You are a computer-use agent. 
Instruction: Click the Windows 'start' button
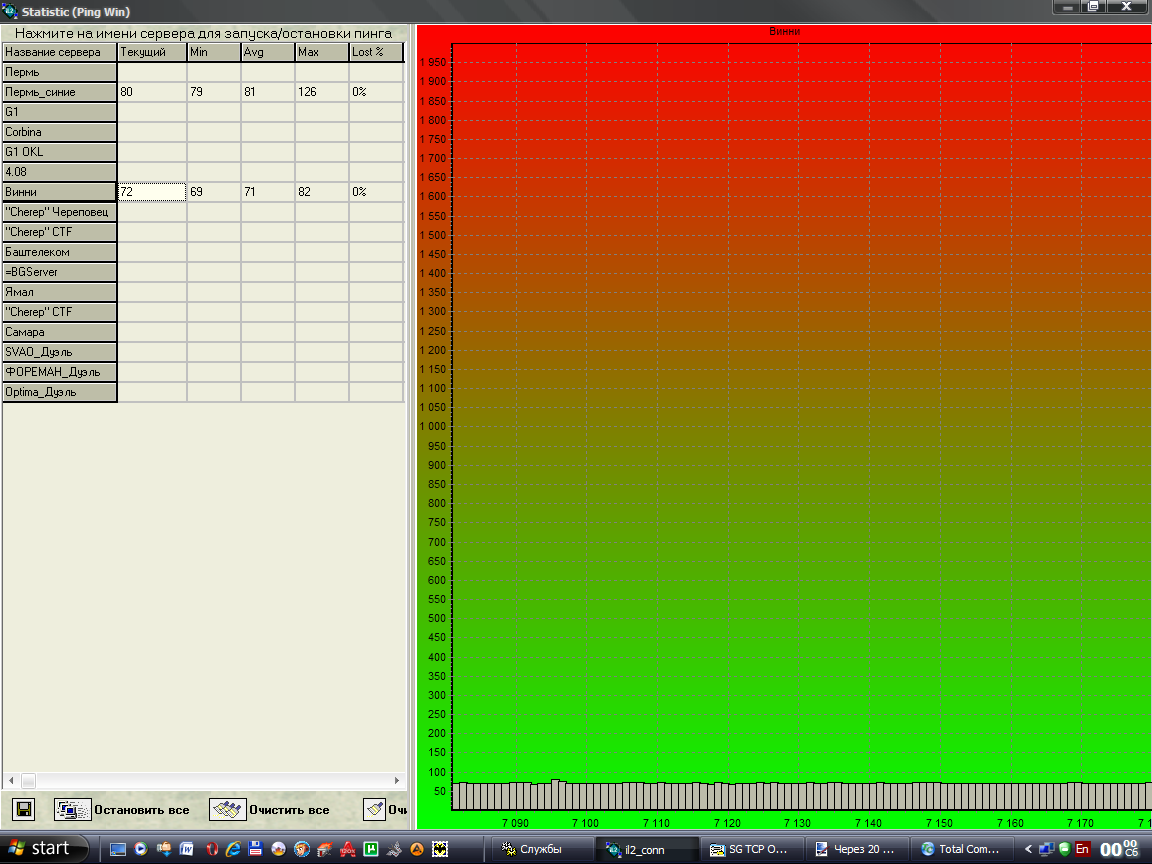tap(40, 849)
